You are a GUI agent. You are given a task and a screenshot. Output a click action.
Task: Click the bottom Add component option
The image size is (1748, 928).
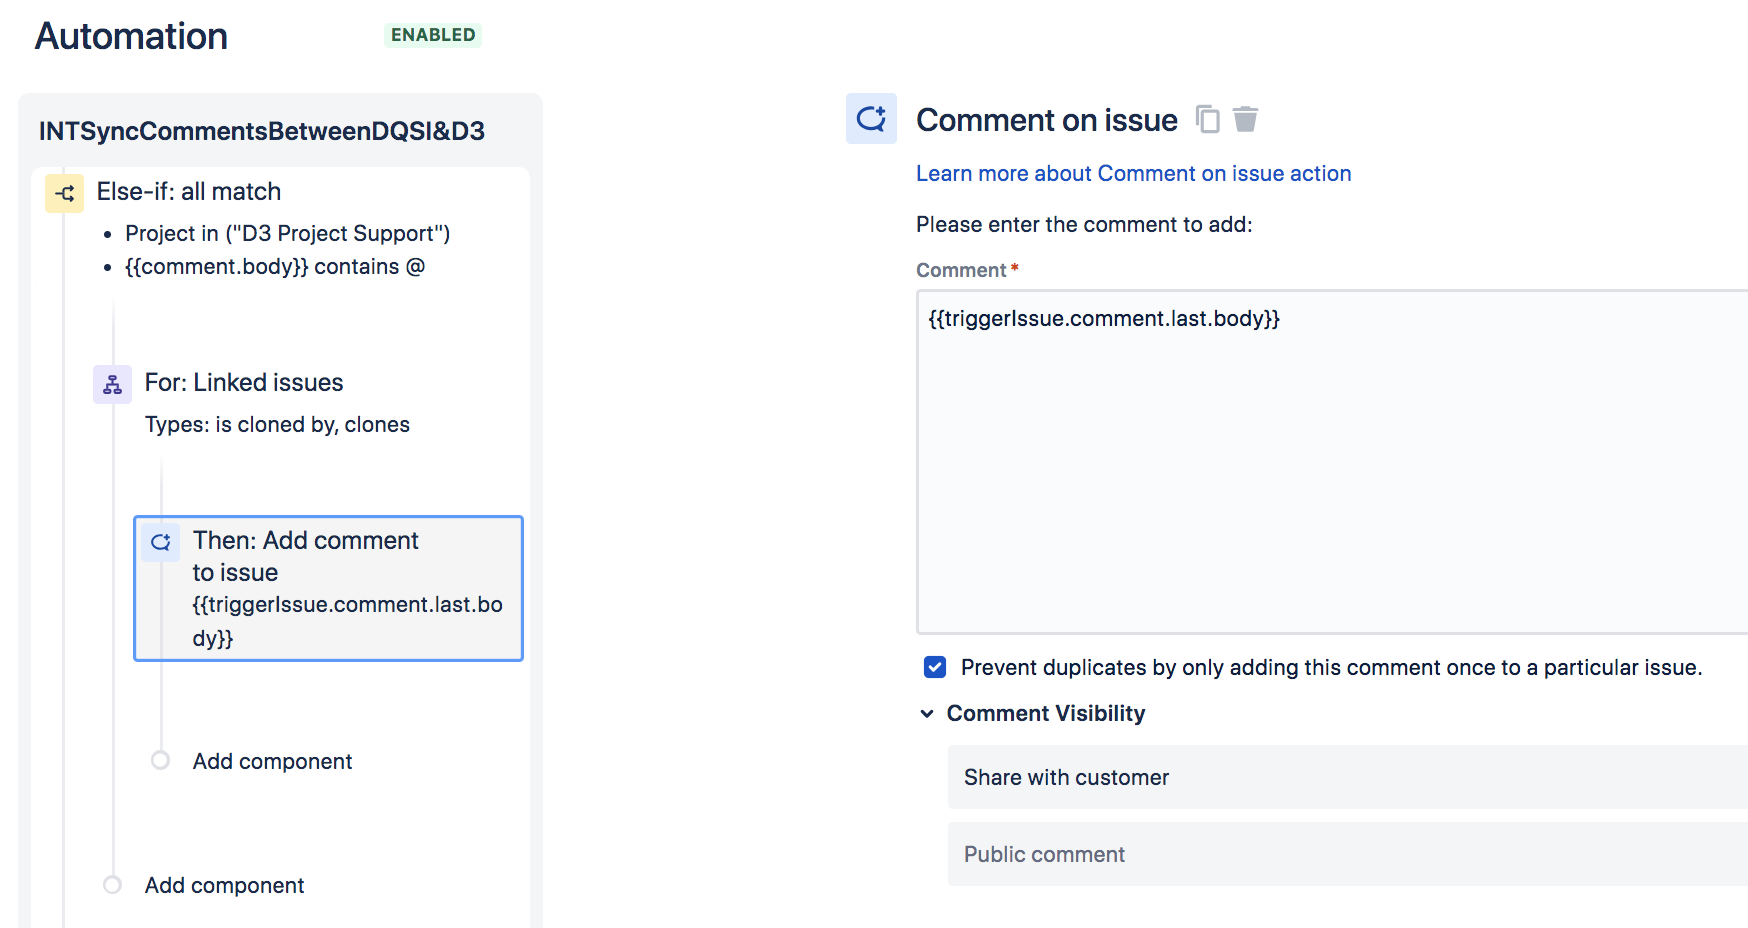coord(223,885)
